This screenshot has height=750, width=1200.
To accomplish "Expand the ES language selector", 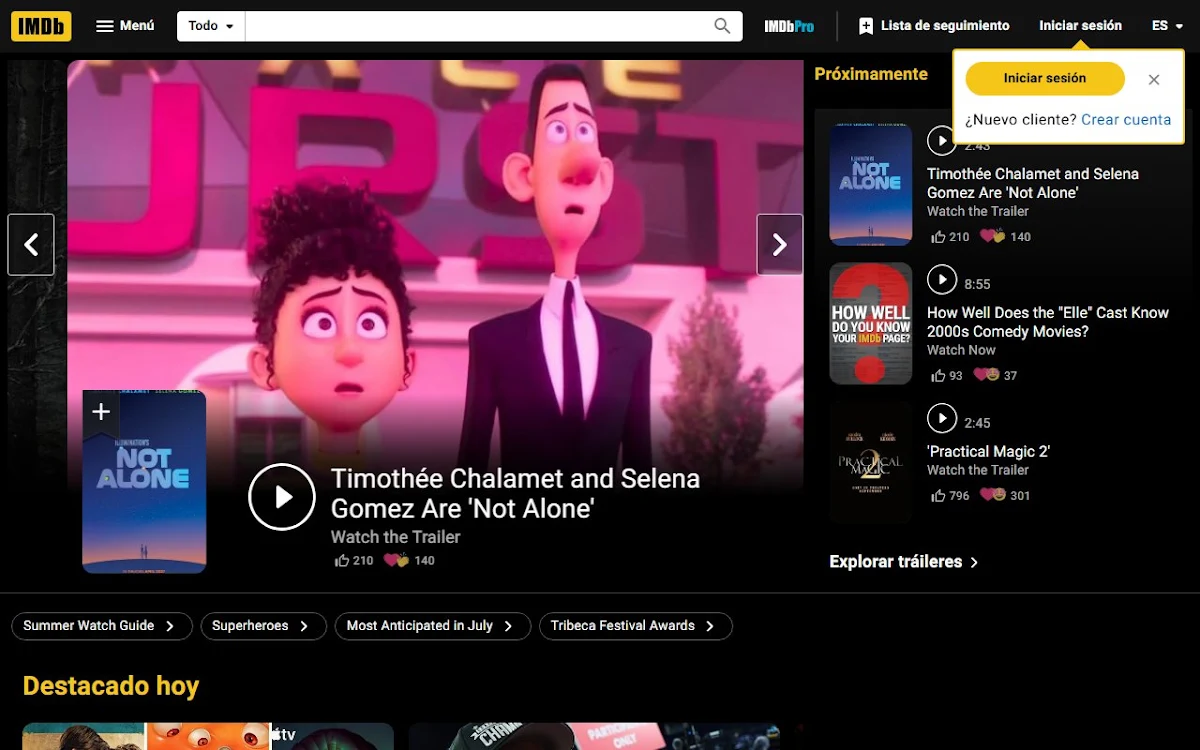I will click(1167, 26).
